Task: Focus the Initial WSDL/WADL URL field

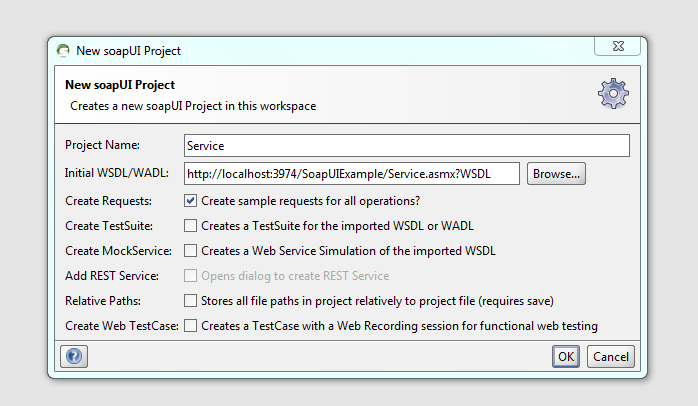Action: pyautogui.click(x=352, y=173)
